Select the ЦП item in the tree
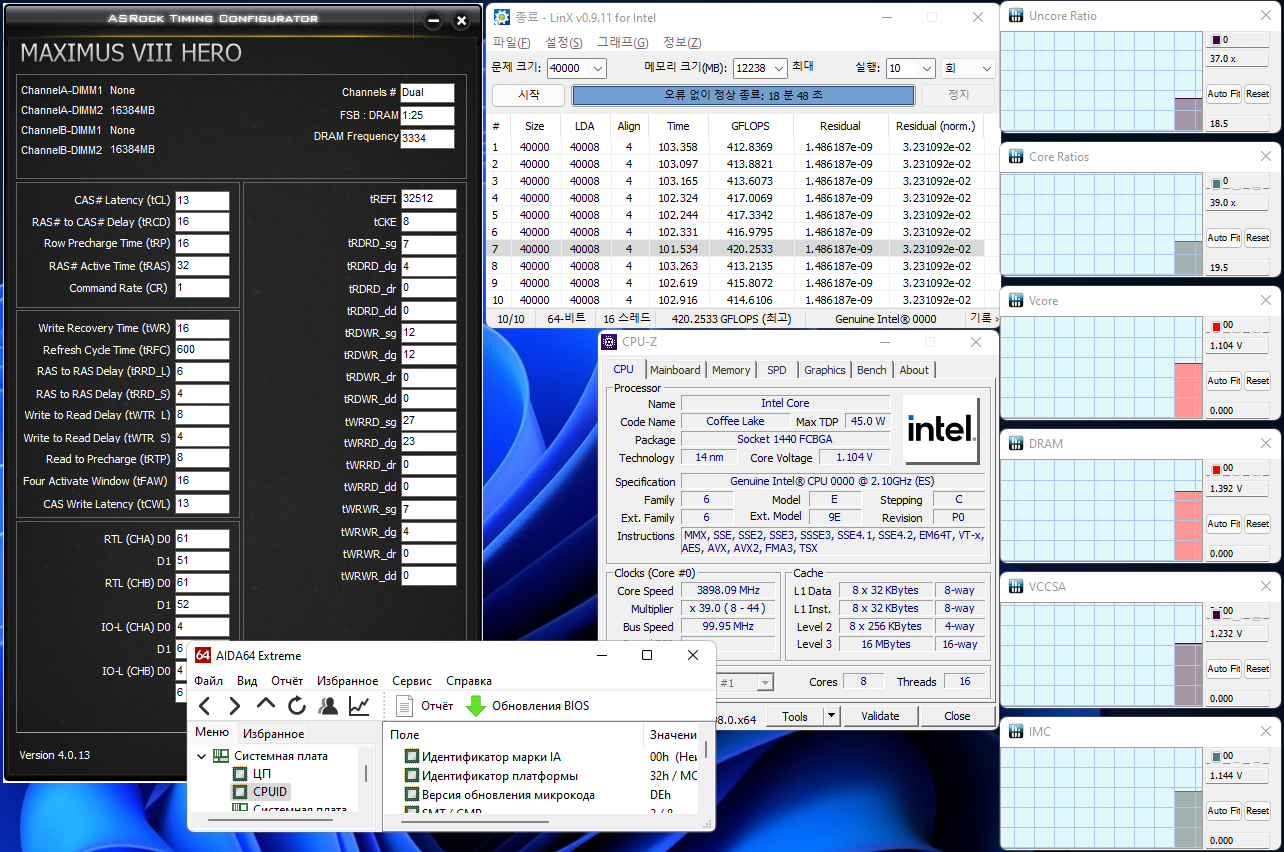This screenshot has width=1284, height=852. coord(262,774)
